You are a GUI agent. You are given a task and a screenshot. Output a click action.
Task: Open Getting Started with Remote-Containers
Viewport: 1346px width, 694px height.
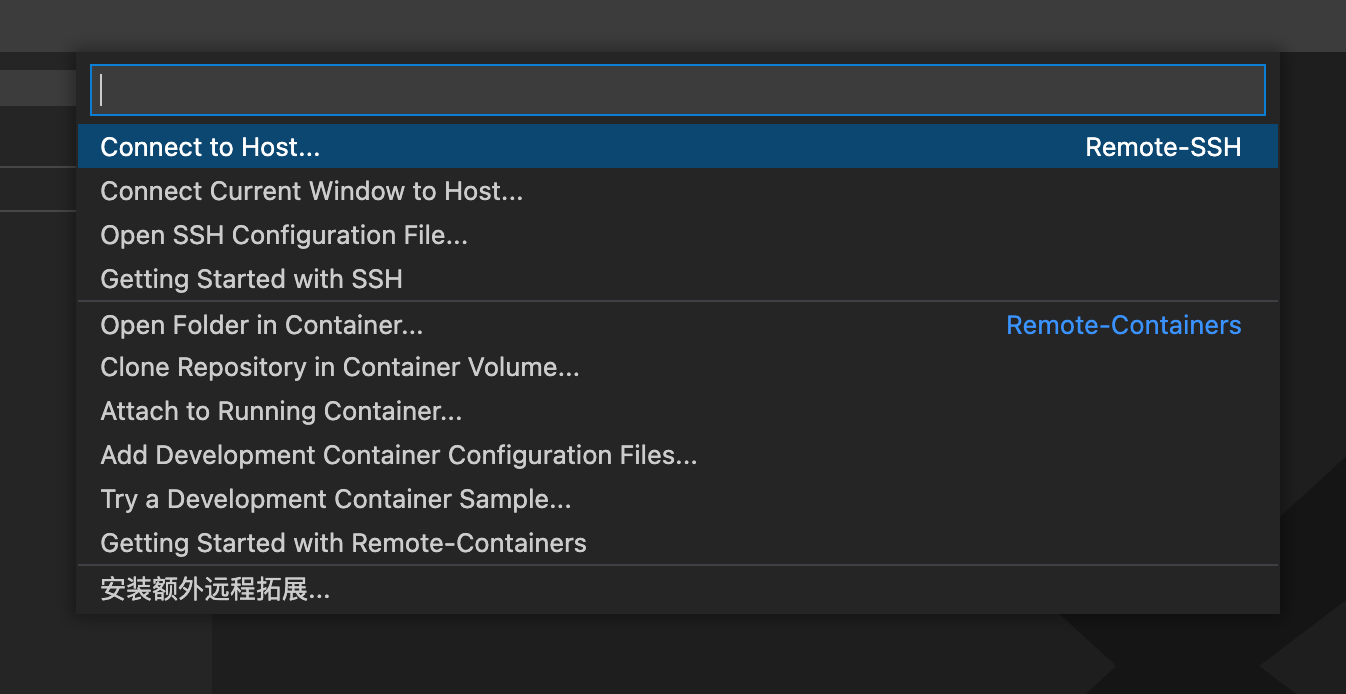pyautogui.click(x=343, y=543)
